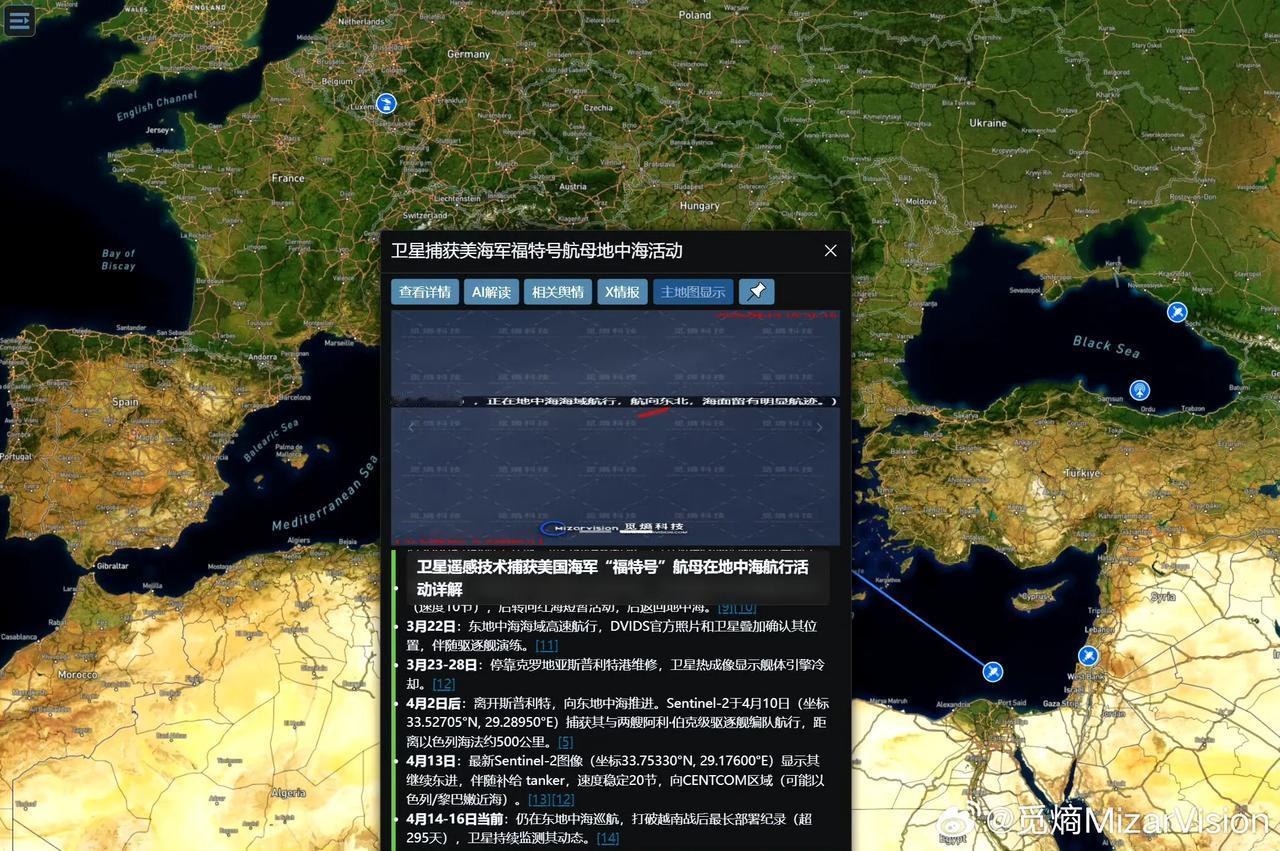Follow citation link [13]
The width and height of the screenshot is (1280, 851).
click(x=539, y=800)
